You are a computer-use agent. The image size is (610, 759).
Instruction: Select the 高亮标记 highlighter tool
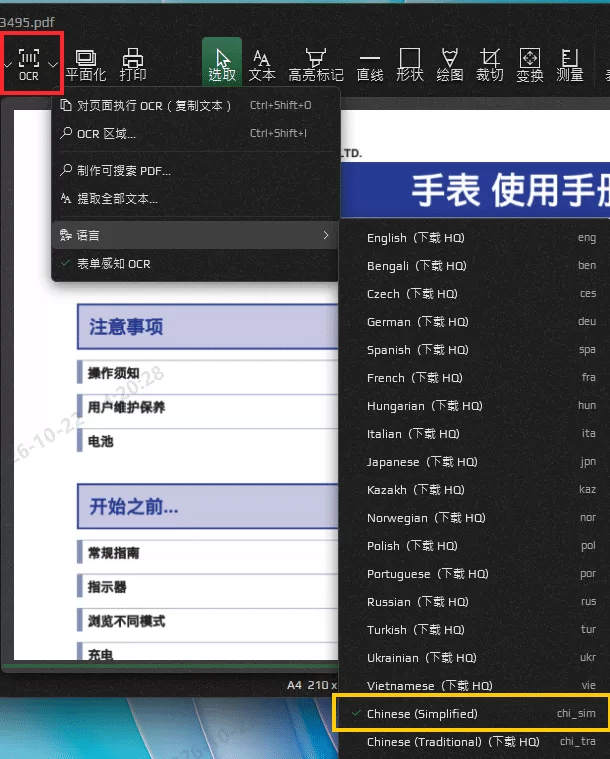coord(316,65)
